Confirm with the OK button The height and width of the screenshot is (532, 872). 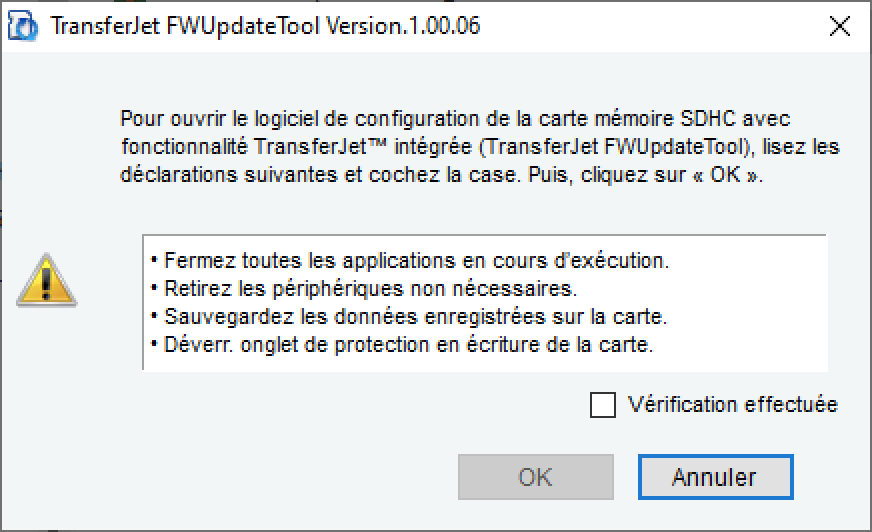click(x=536, y=477)
